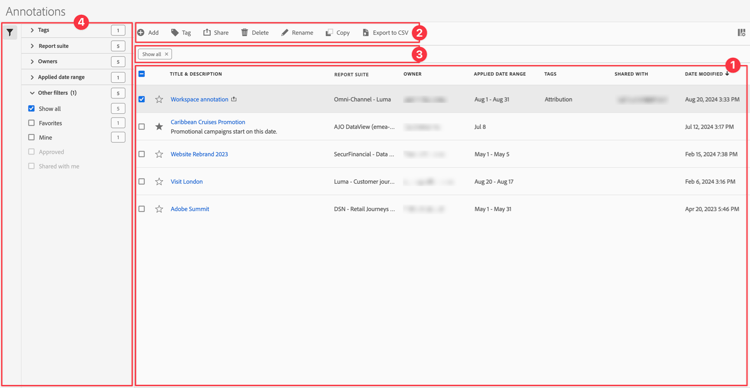Click the Attribution tag cell
The image size is (750, 388).
558,100
